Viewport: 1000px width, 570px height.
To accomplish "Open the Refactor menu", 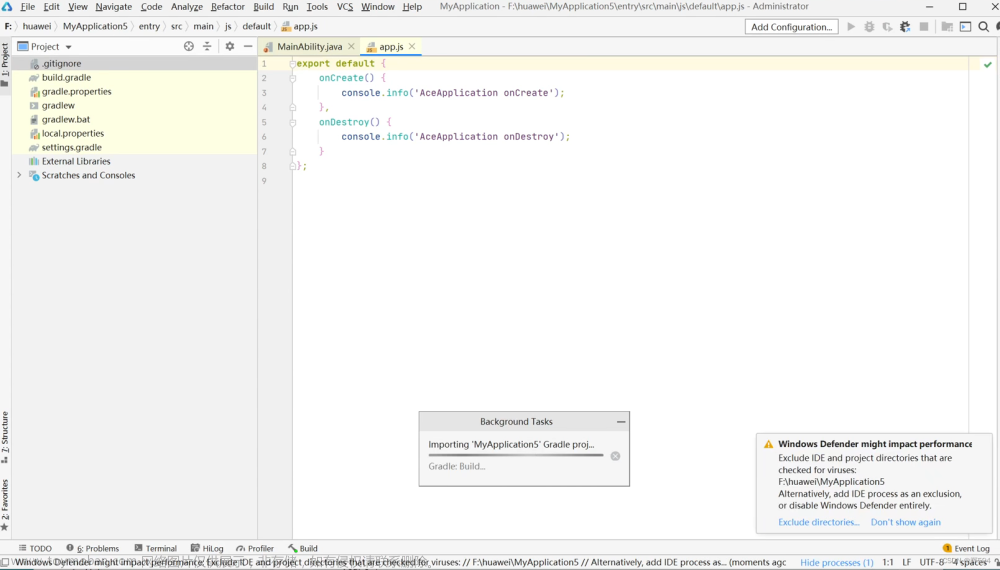I will 228,6.
